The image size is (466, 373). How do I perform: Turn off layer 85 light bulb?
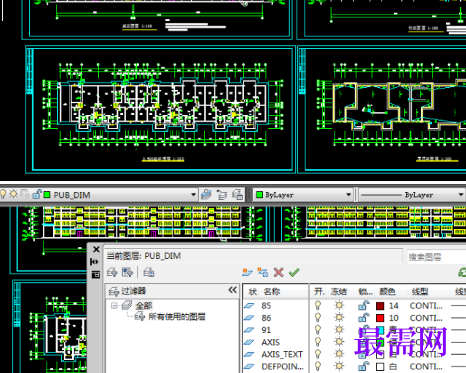(x=318, y=305)
